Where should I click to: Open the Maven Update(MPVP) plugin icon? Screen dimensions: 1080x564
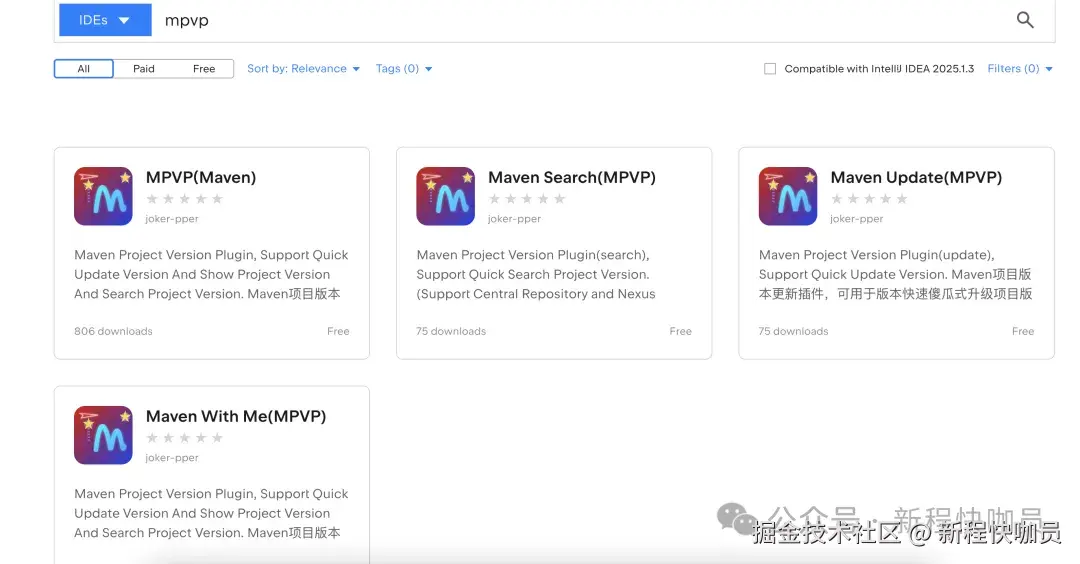click(x=788, y=196)
